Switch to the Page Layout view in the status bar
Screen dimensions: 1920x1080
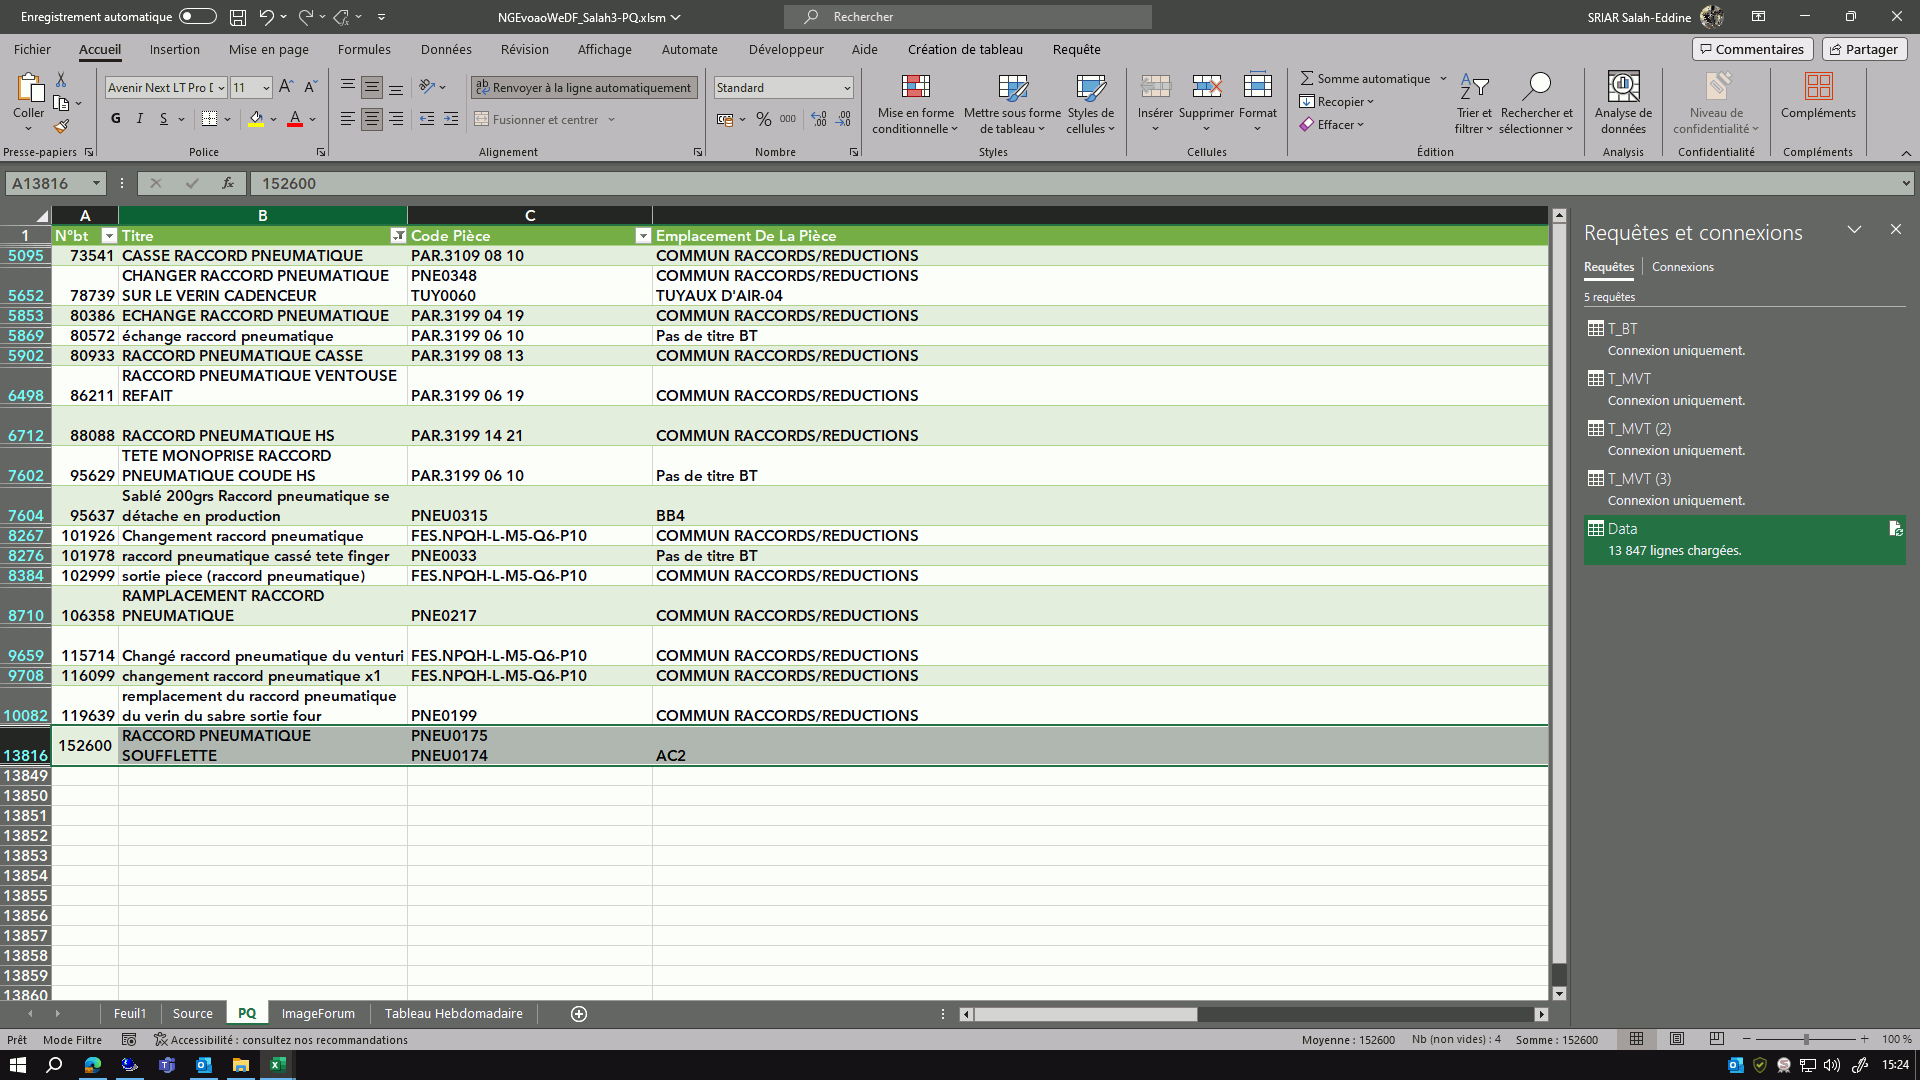click(x=1677, y=1039)
